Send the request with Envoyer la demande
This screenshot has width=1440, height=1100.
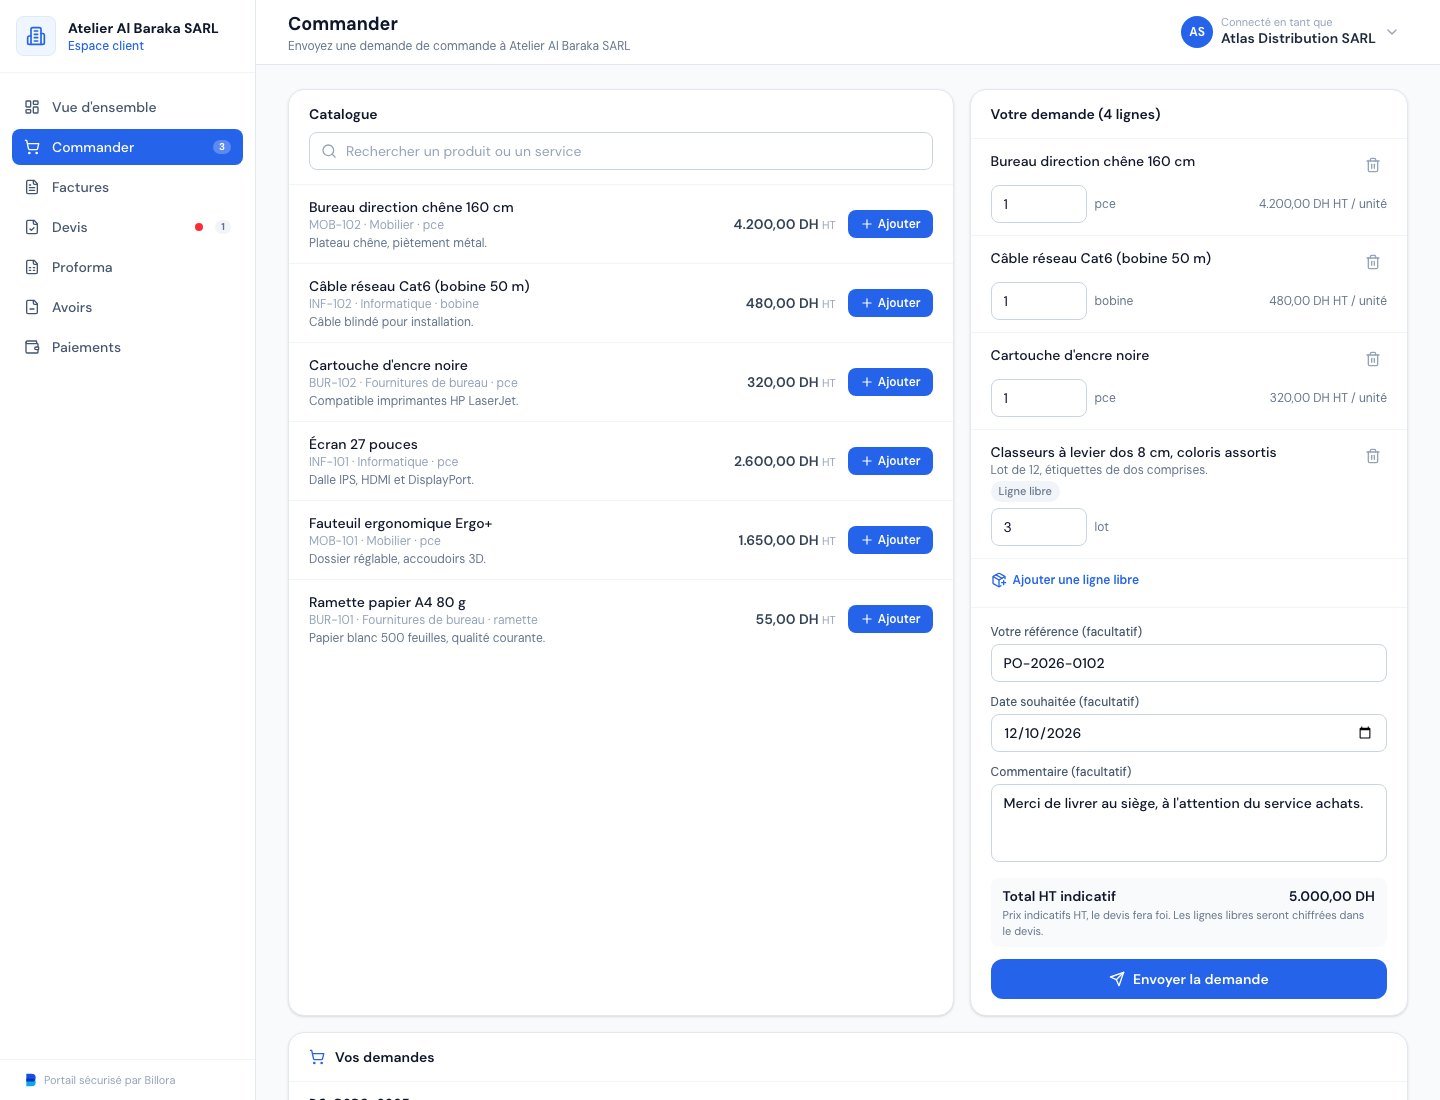click(1188, 979)
